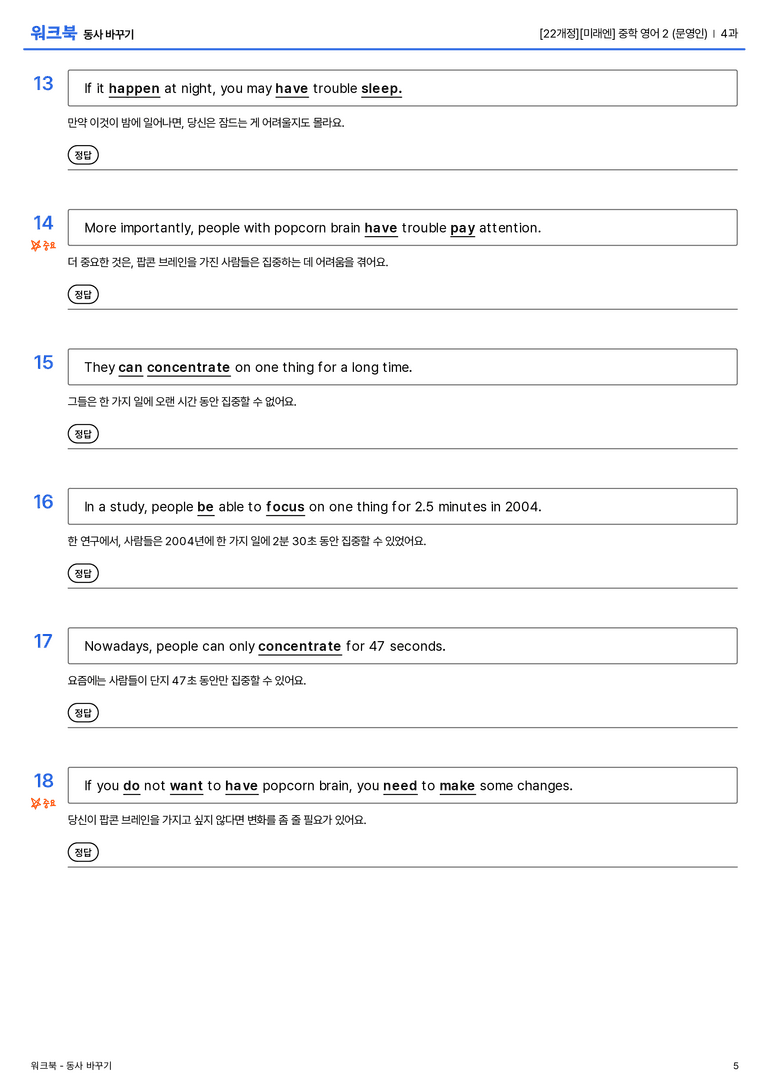Image resolution: width=768 pixels, height=1087 pixels.
Task: Click the underlined word 'happen' in question 13
Action: point(134,89)
